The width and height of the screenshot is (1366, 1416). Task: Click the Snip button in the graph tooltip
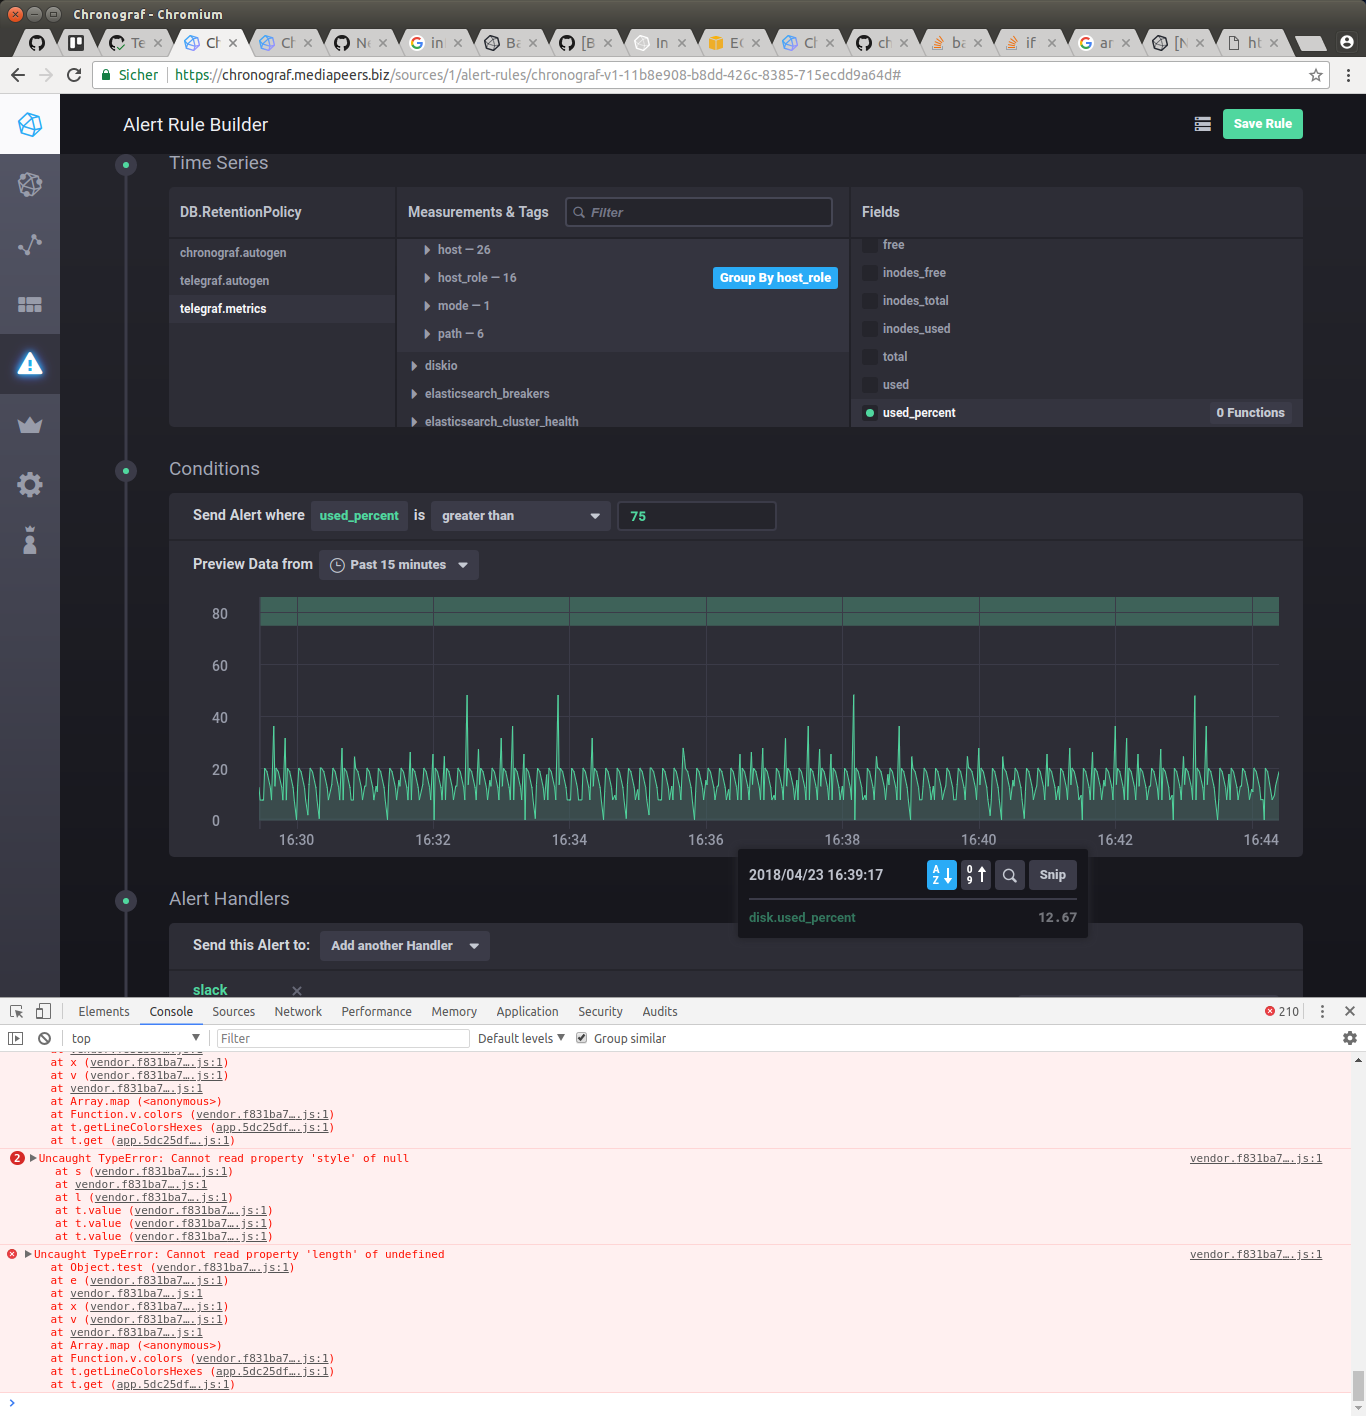(x=1052, y=874)
